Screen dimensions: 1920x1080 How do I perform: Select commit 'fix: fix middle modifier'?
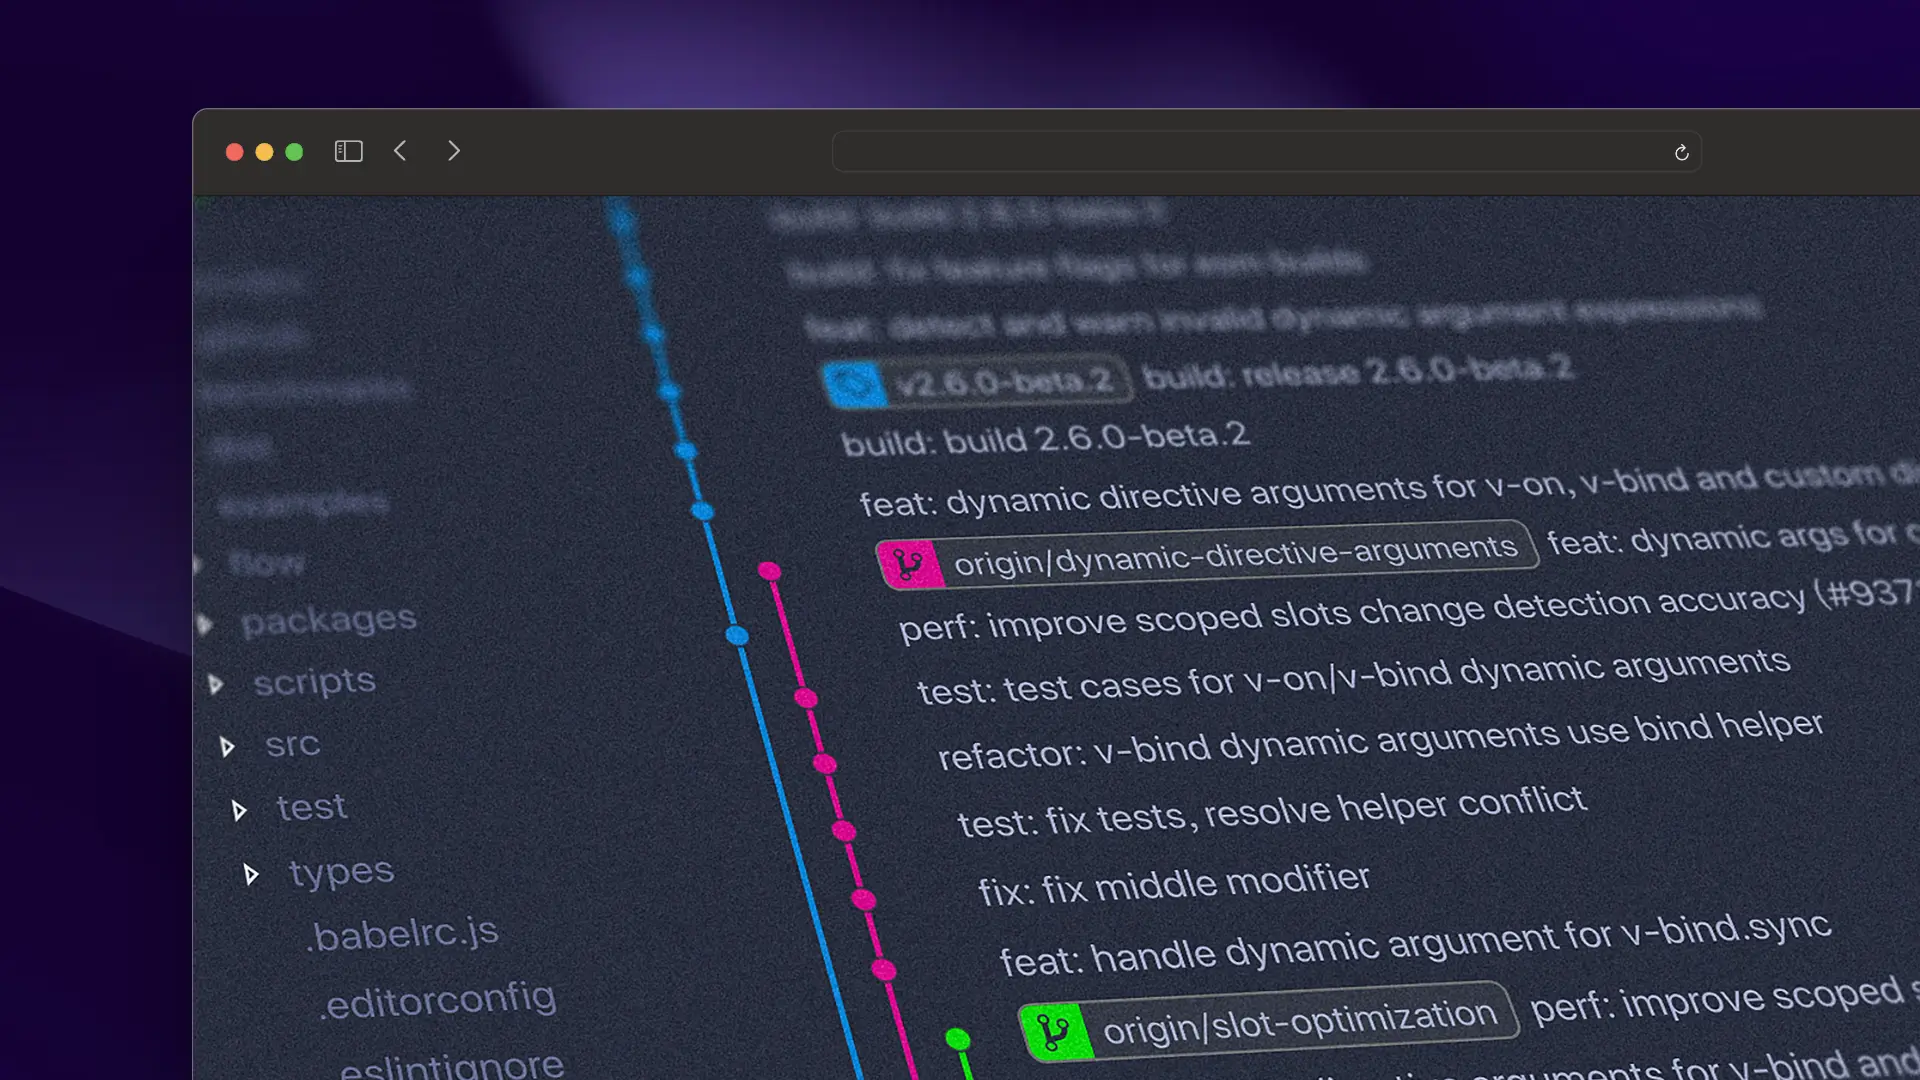coord(1173,885)
